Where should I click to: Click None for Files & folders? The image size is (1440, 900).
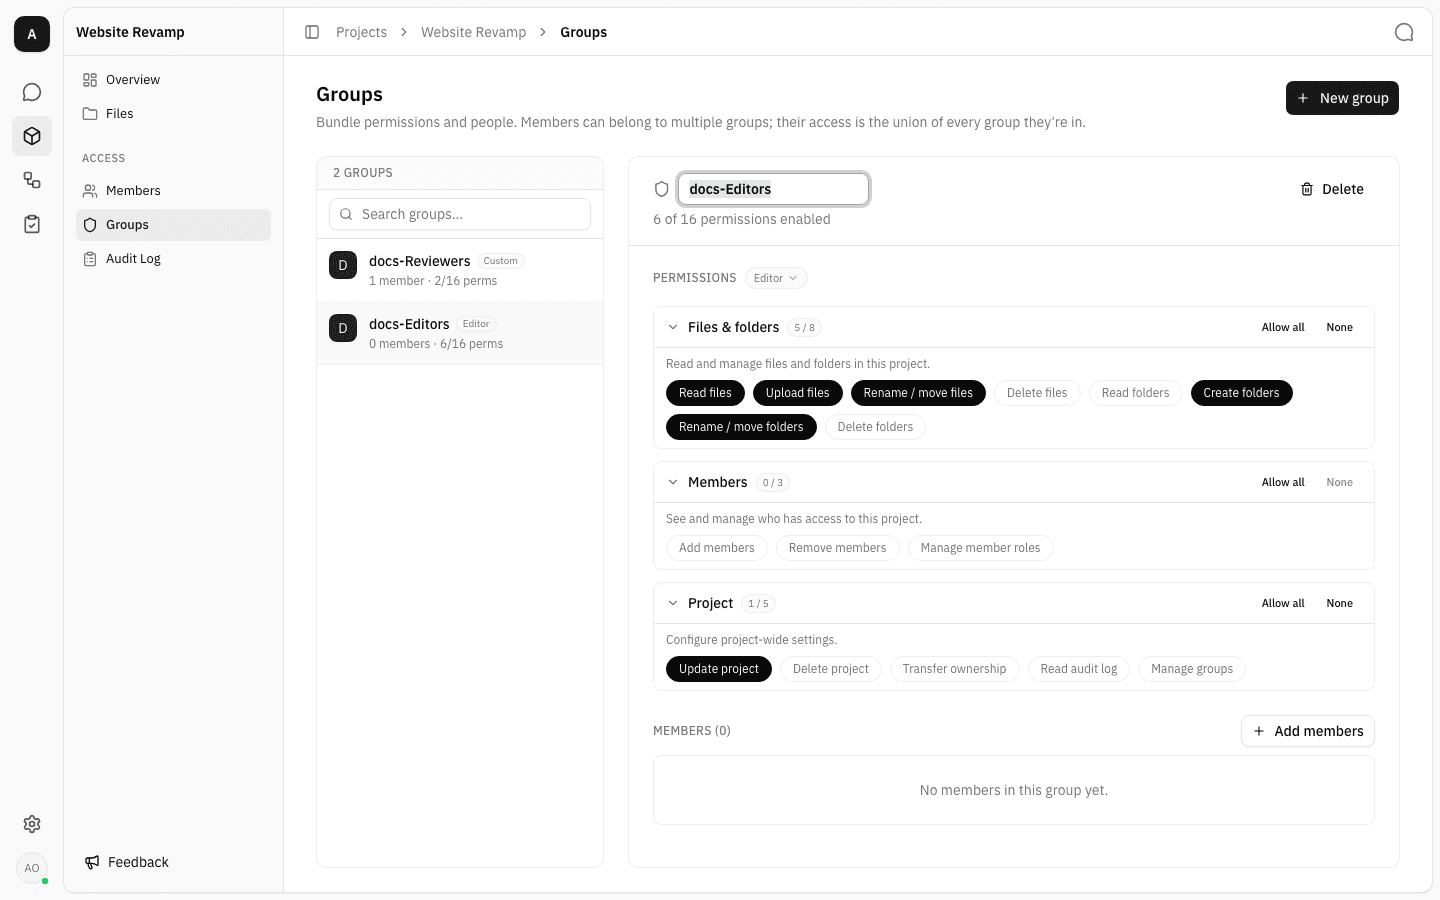click(1339, 327)
